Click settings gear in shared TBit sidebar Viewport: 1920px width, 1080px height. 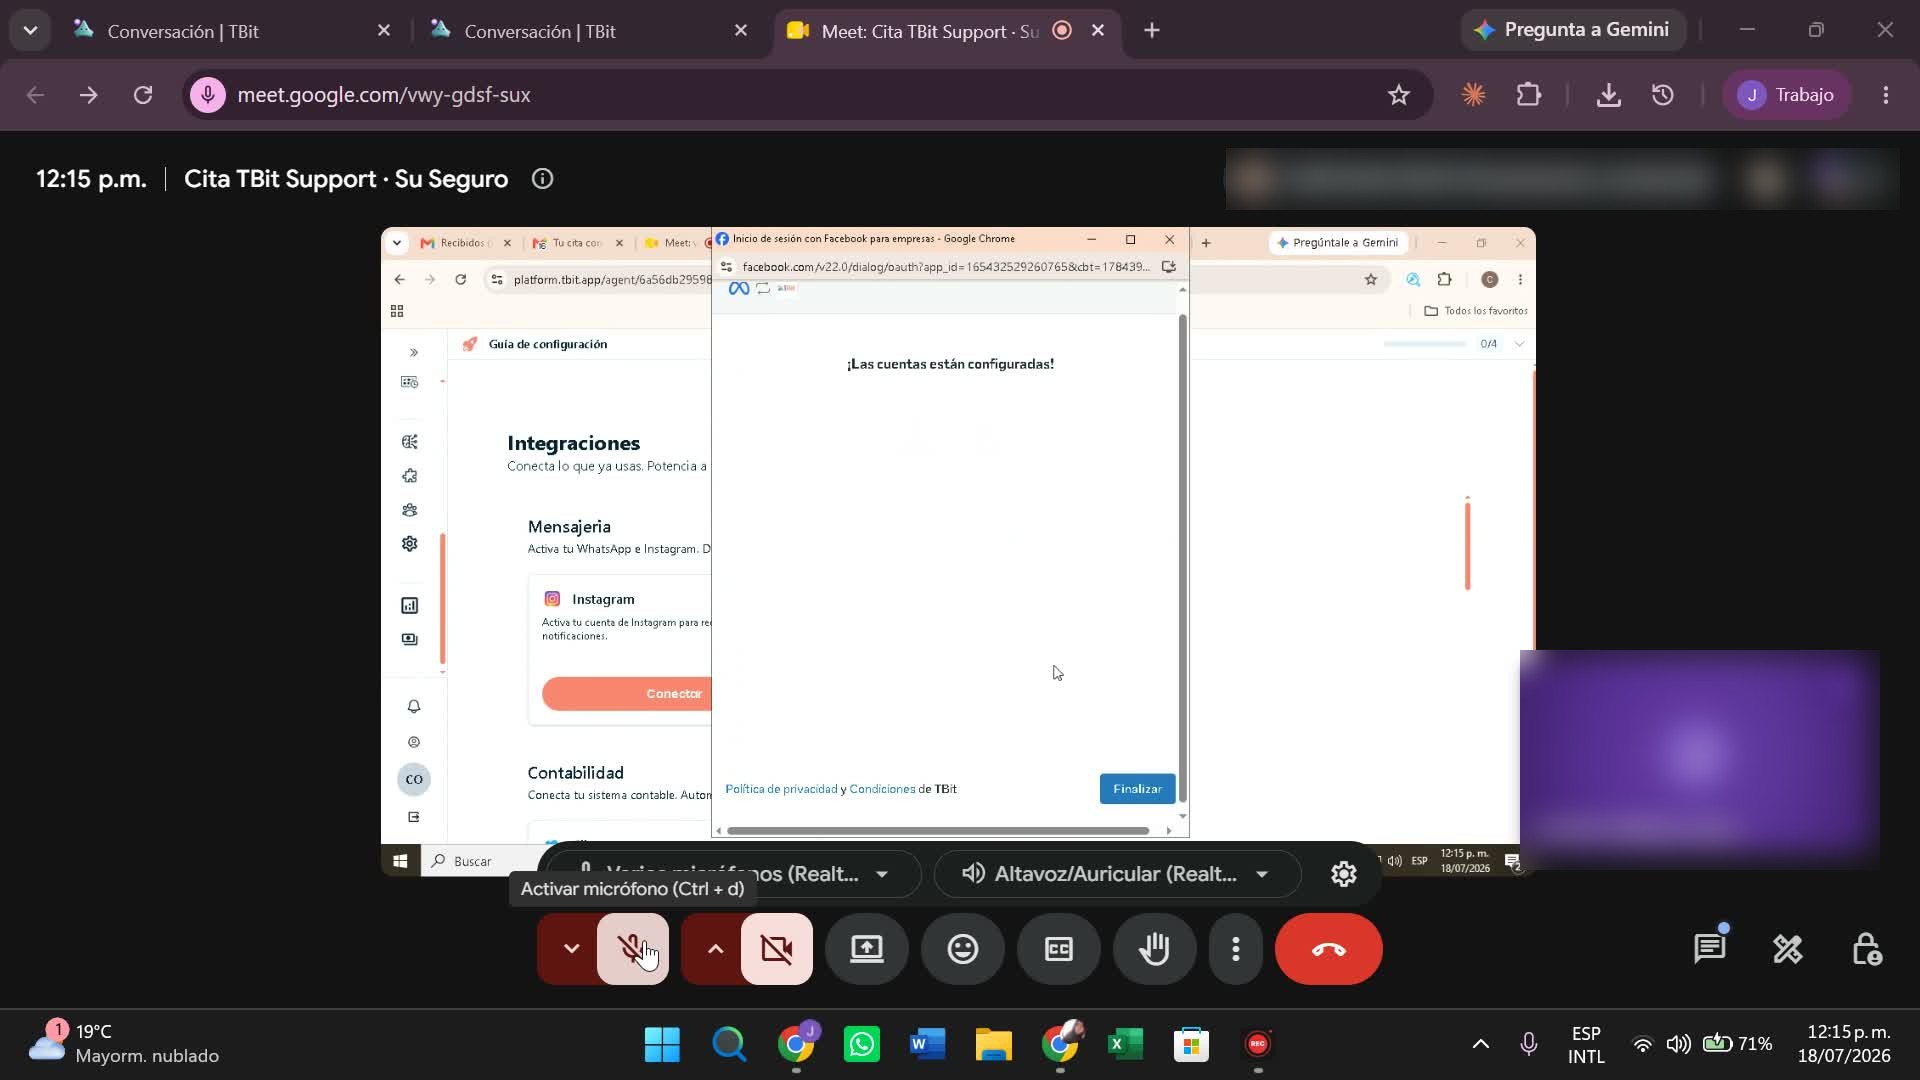click(x=410, y=544)
